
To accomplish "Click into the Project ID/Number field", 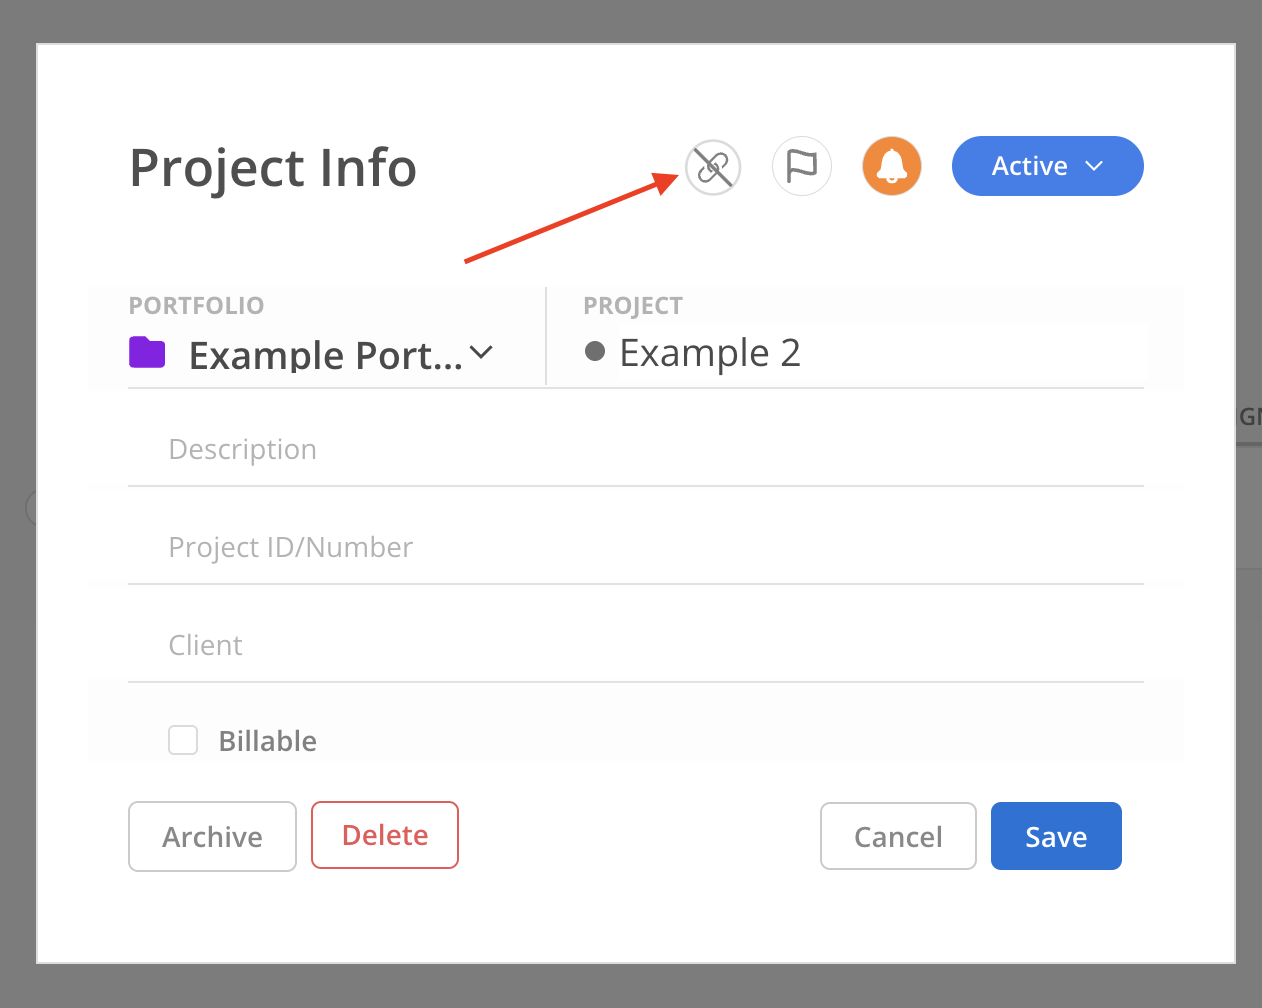I will [x=636, y=548].
